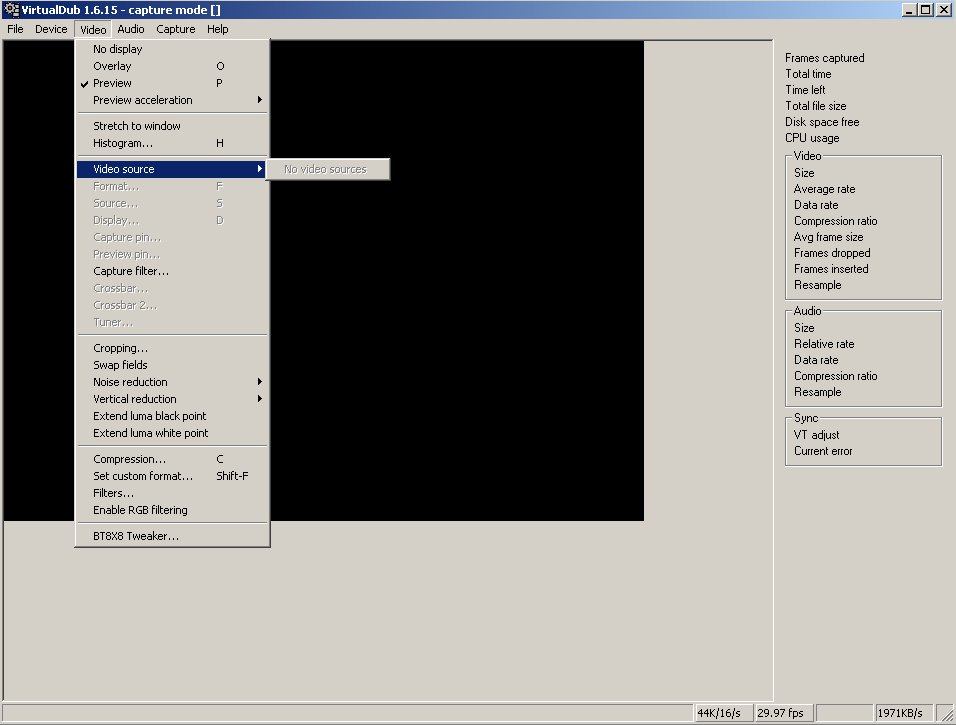Choose Set custom format

coord(173,476)
